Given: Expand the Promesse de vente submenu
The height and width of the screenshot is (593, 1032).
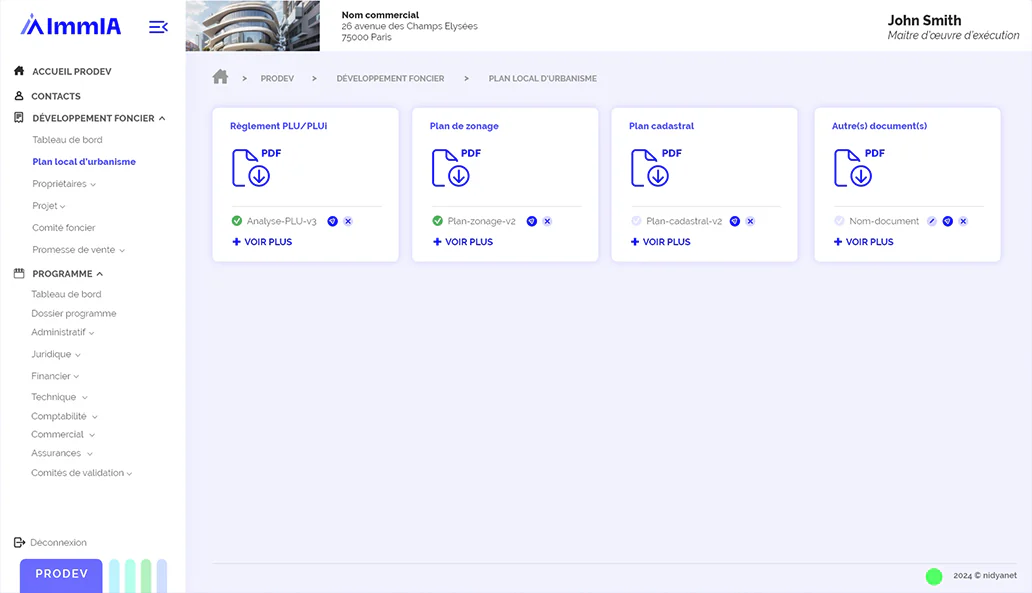Looking at the screenshot, I should point(122,250).
